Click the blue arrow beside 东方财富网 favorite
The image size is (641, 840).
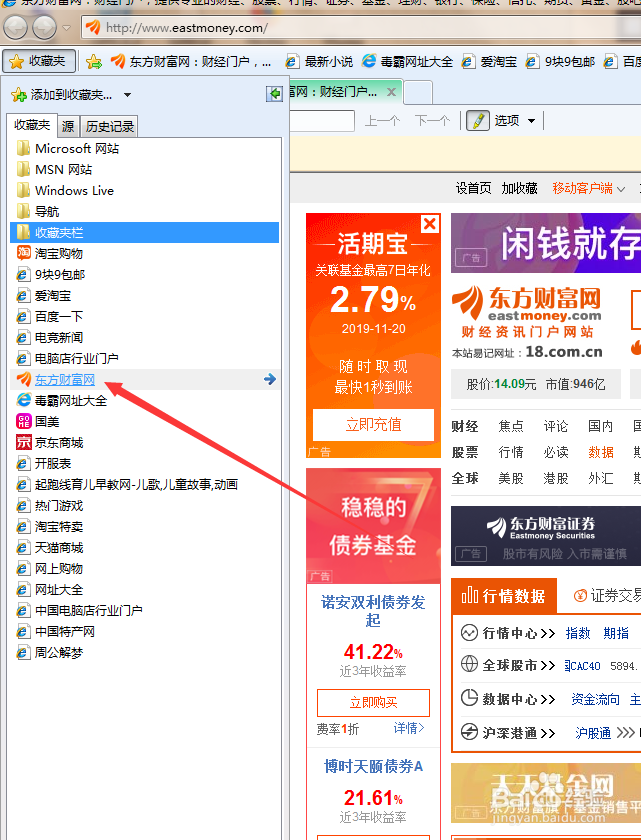[270, 379]
